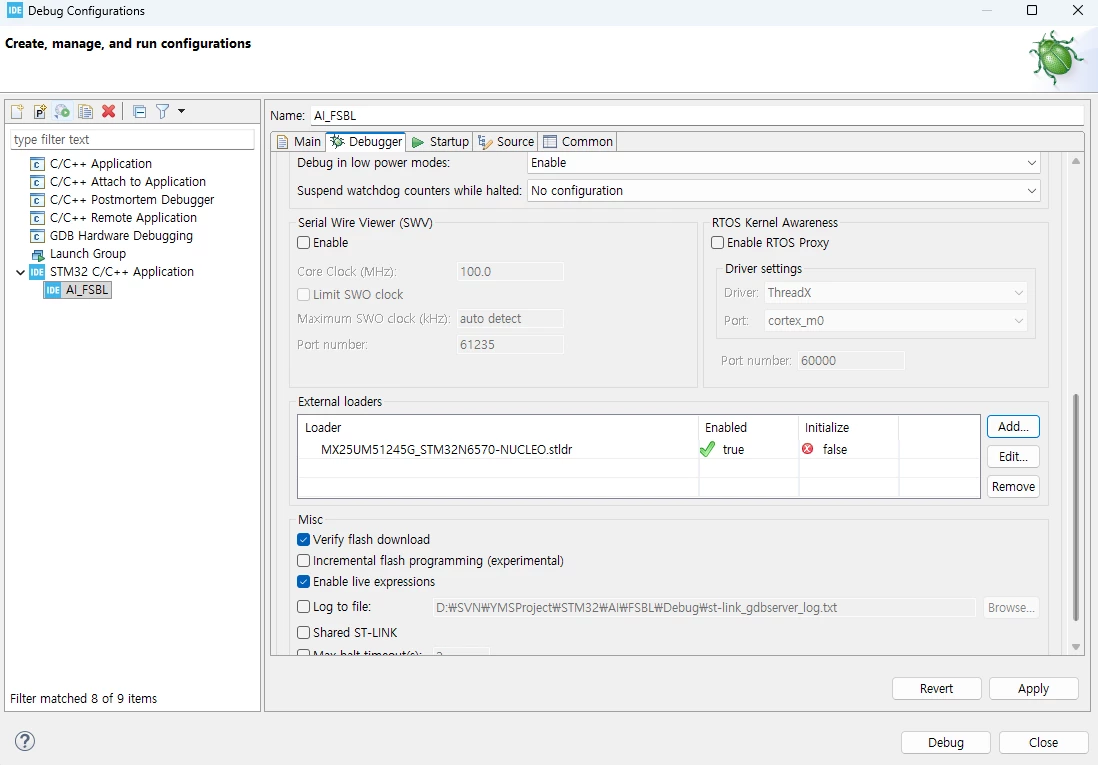1098x765 pixels.
Task: Click the Export launch configuration icon
Action: point(62,111)
